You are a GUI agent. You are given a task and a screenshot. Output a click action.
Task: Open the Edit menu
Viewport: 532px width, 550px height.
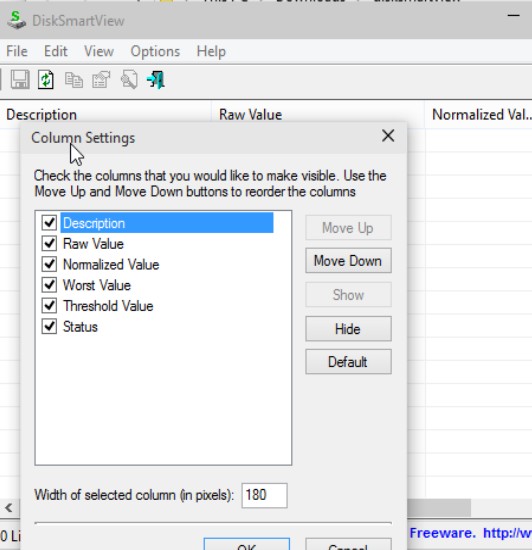(x=55, y=51)
